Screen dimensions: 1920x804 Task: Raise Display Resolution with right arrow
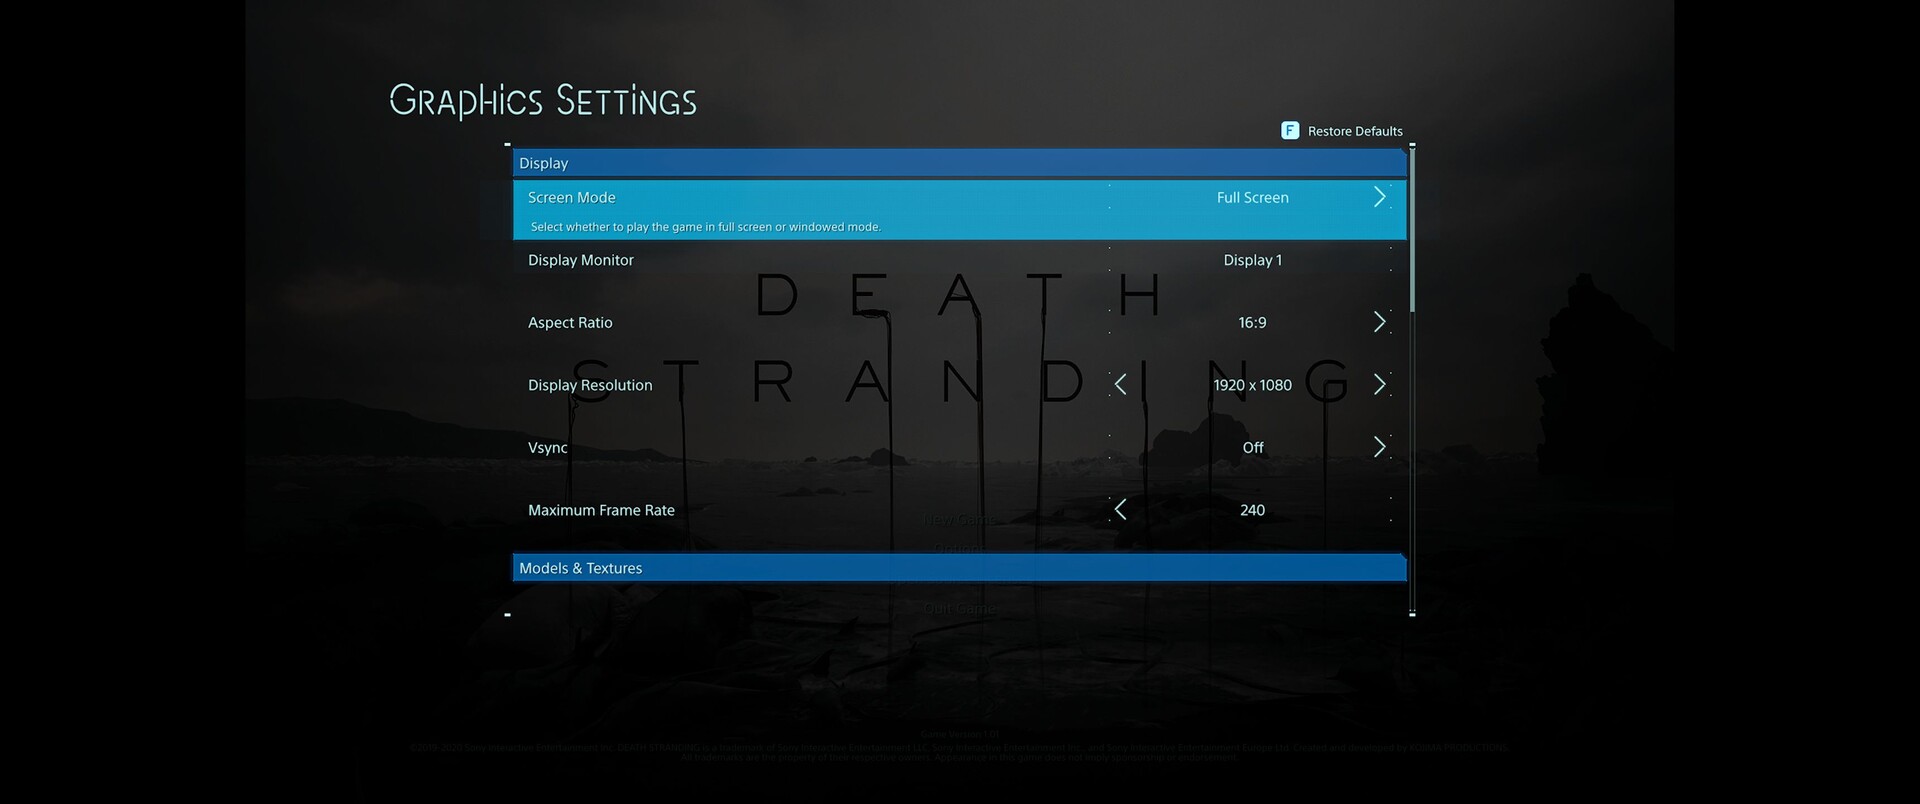tap(1380, 385)
